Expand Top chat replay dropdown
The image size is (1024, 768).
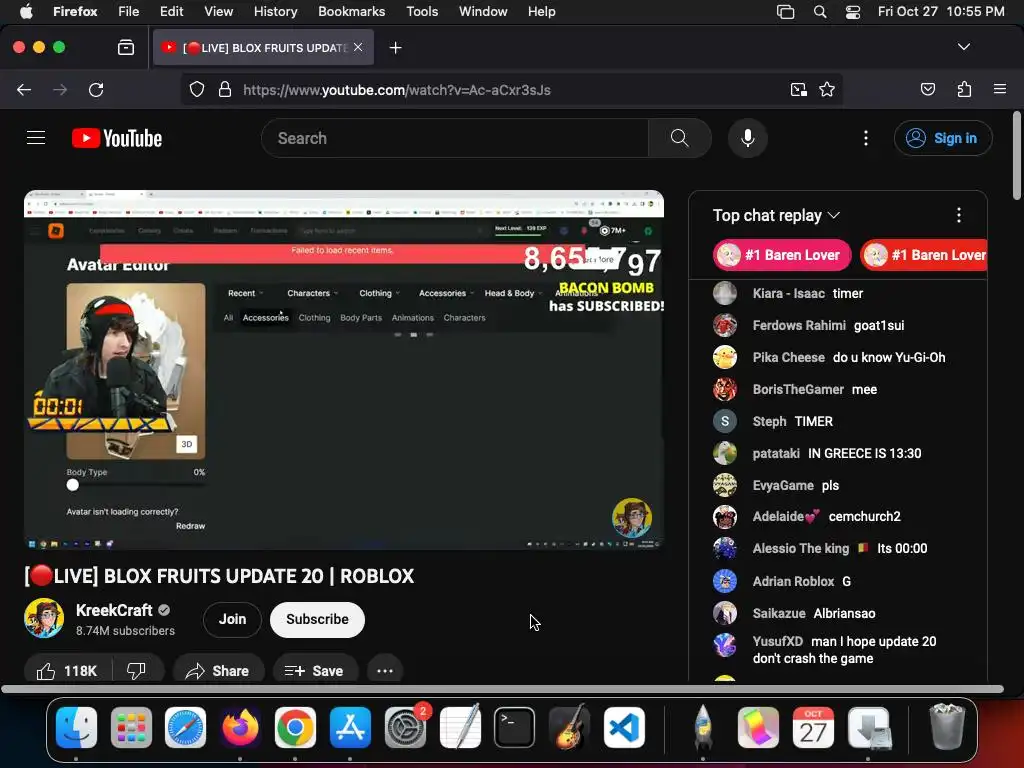776,215
